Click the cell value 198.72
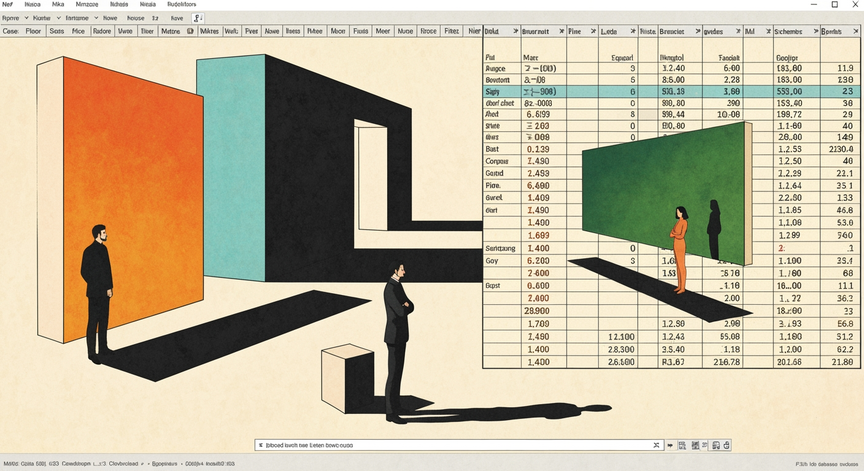The width and height of the screenshot is (864, 471). point(789,115)
